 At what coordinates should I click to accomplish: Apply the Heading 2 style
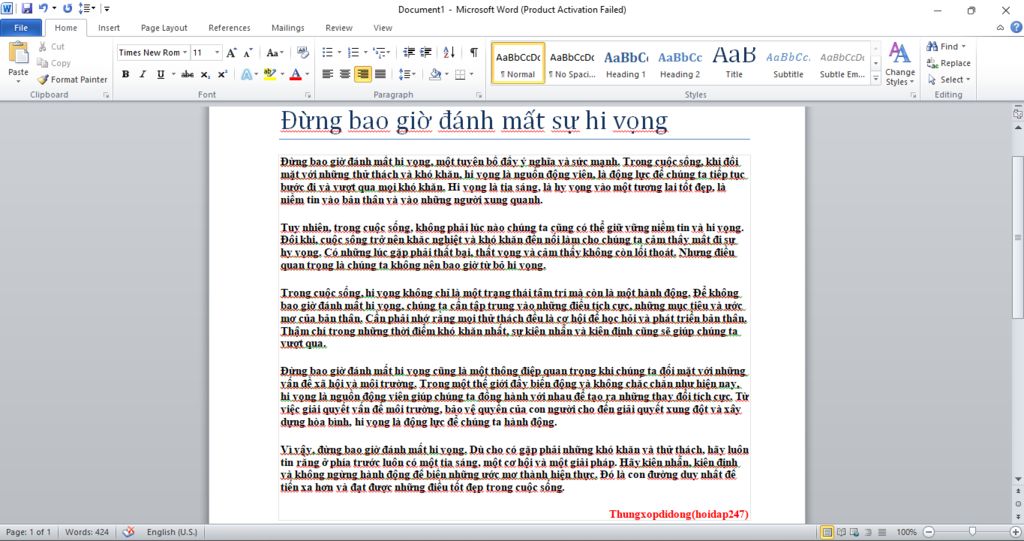pos(680,64)
